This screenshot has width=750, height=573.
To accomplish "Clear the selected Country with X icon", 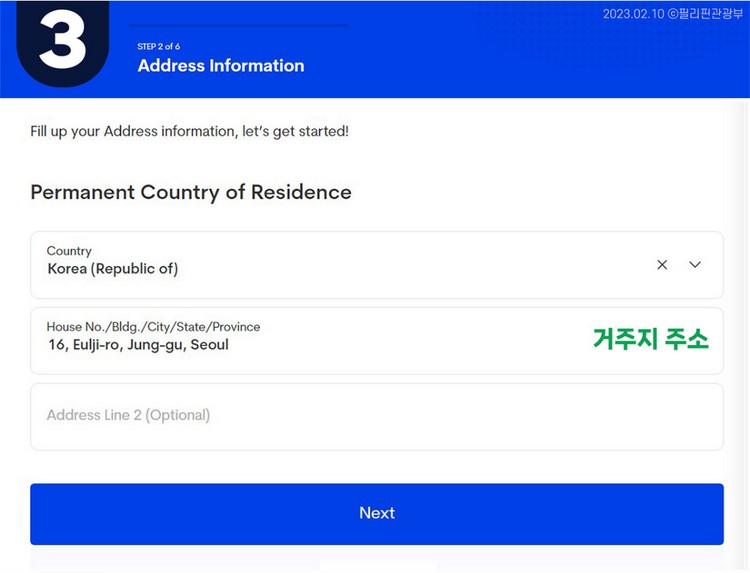I will tap(662, 265).
